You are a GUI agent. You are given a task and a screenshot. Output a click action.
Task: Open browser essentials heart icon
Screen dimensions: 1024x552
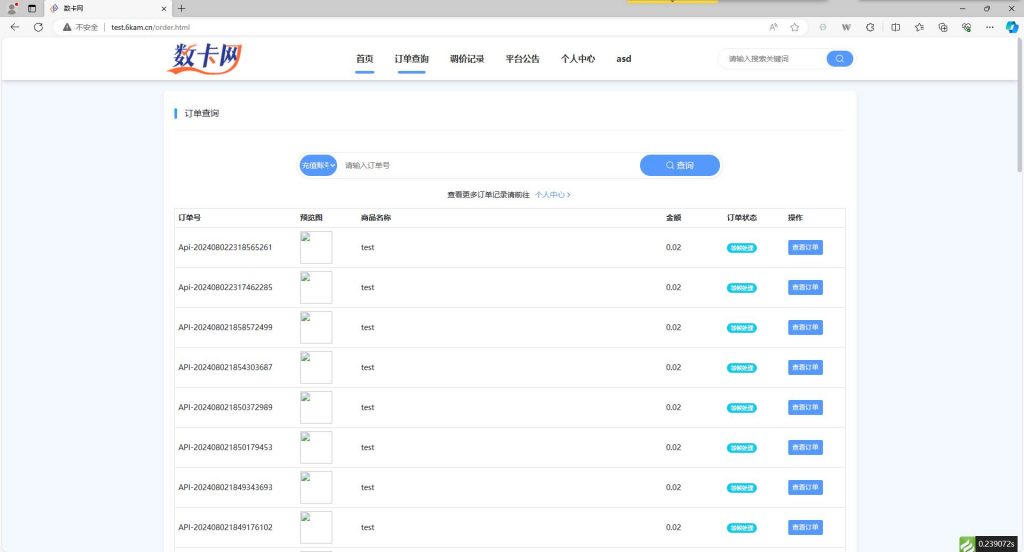pos(966,27)
